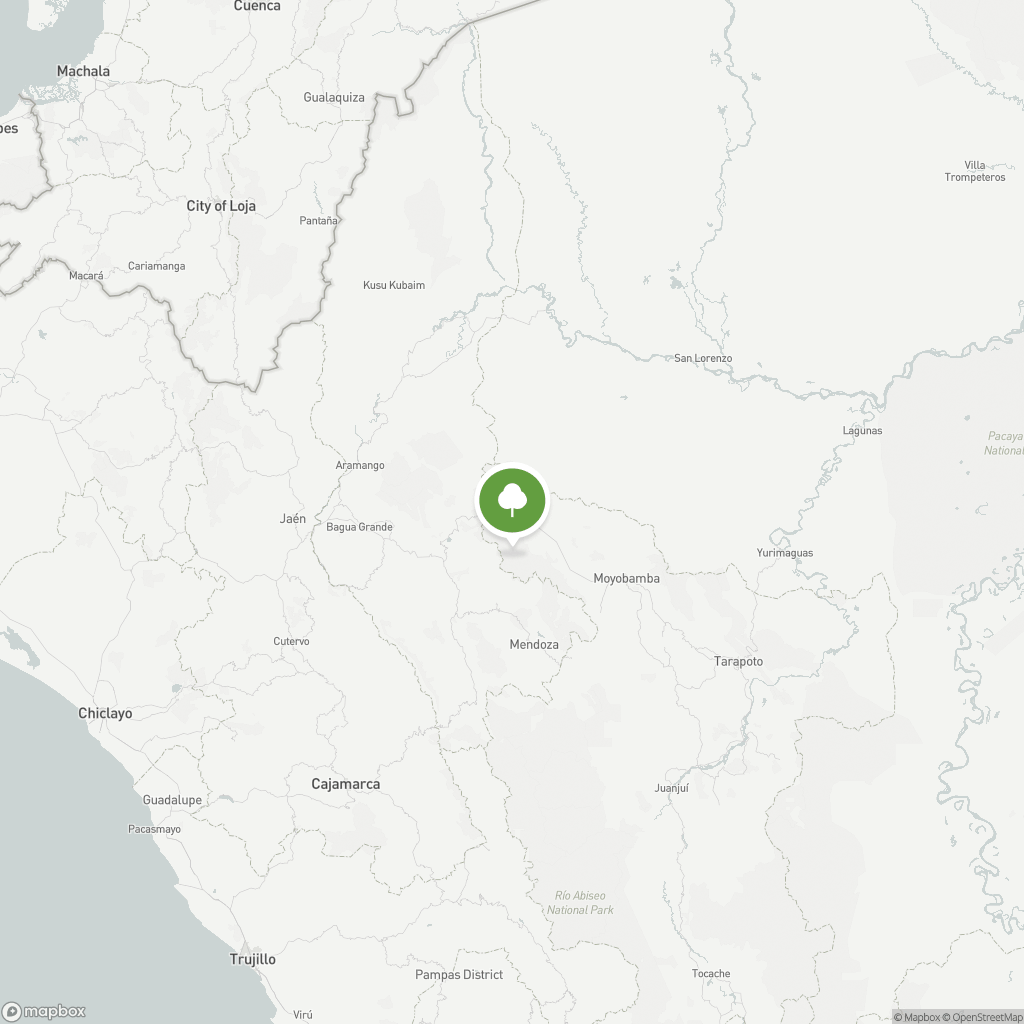Select the Jaén town label
1024x1024 pixels.
[x=293, y=519]
